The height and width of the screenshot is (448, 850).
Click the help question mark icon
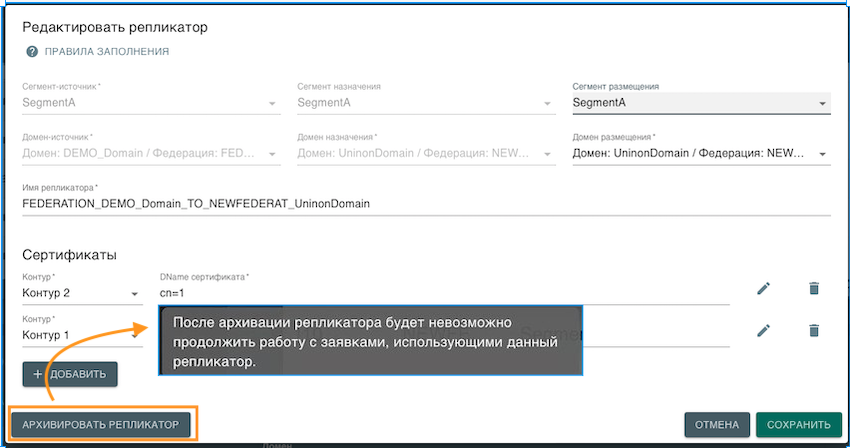pos(32,51)
